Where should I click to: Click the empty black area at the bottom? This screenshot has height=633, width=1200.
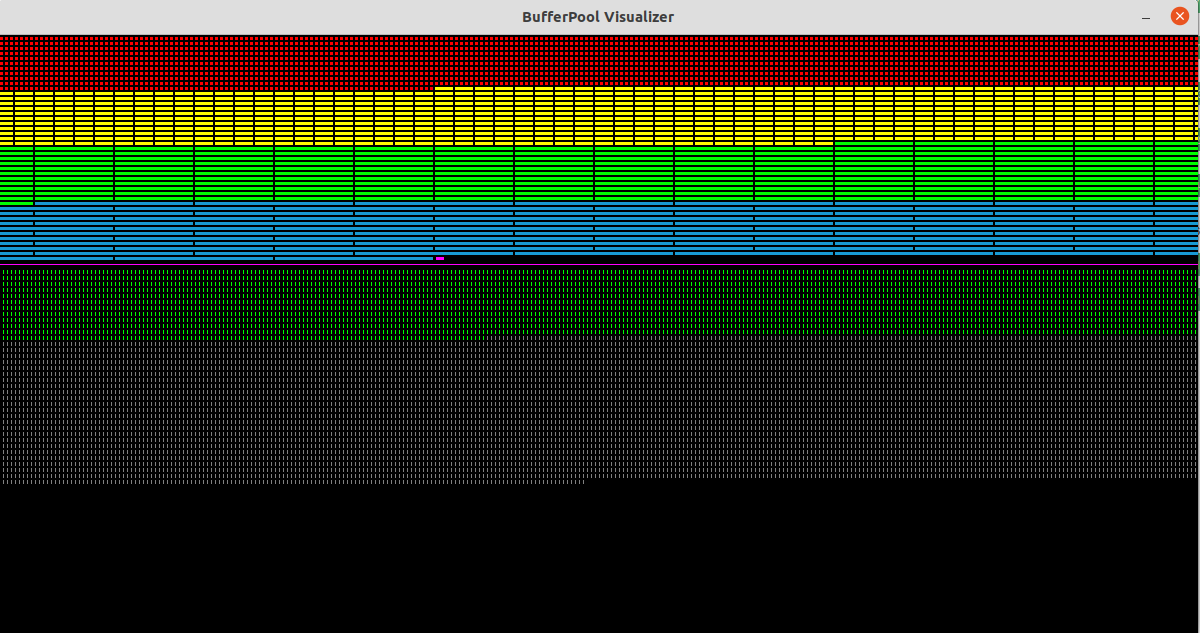pyautogui.click(x=600, y=560)
